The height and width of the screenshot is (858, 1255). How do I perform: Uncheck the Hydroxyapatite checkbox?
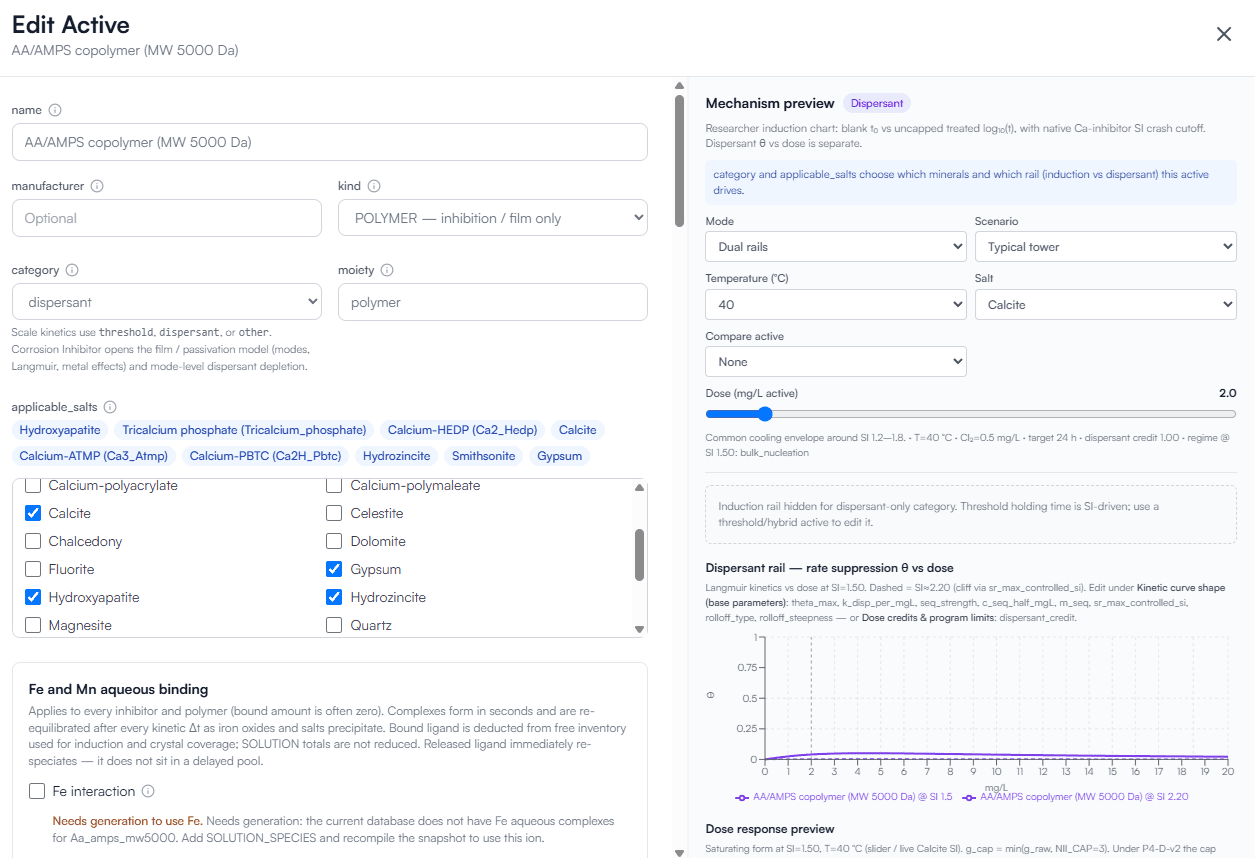pos(33,597)
